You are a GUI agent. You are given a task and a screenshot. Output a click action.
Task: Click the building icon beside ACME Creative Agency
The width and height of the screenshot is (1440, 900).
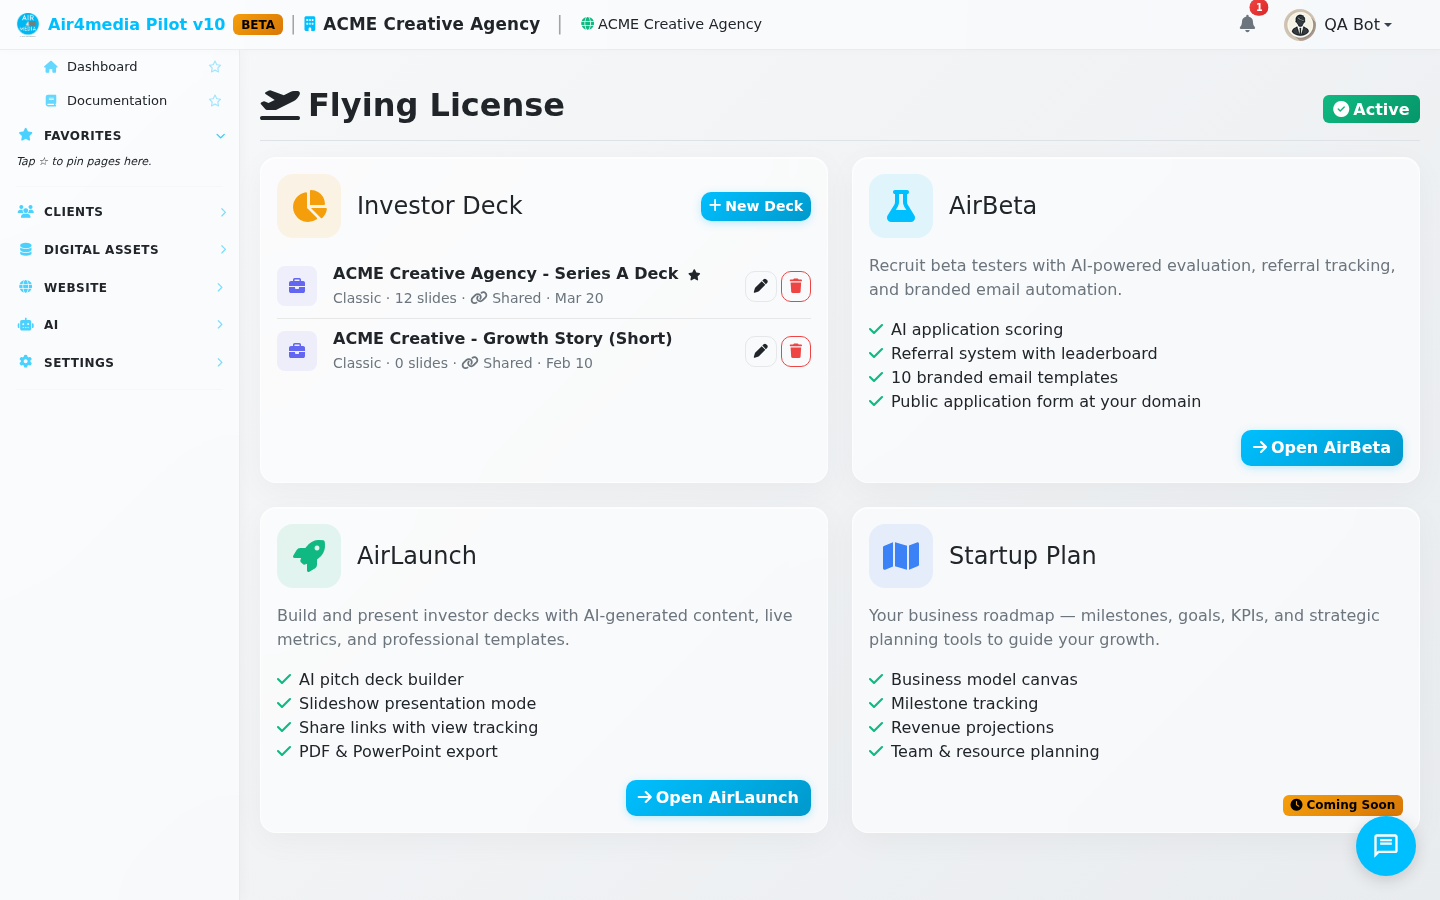pos(310,24)
